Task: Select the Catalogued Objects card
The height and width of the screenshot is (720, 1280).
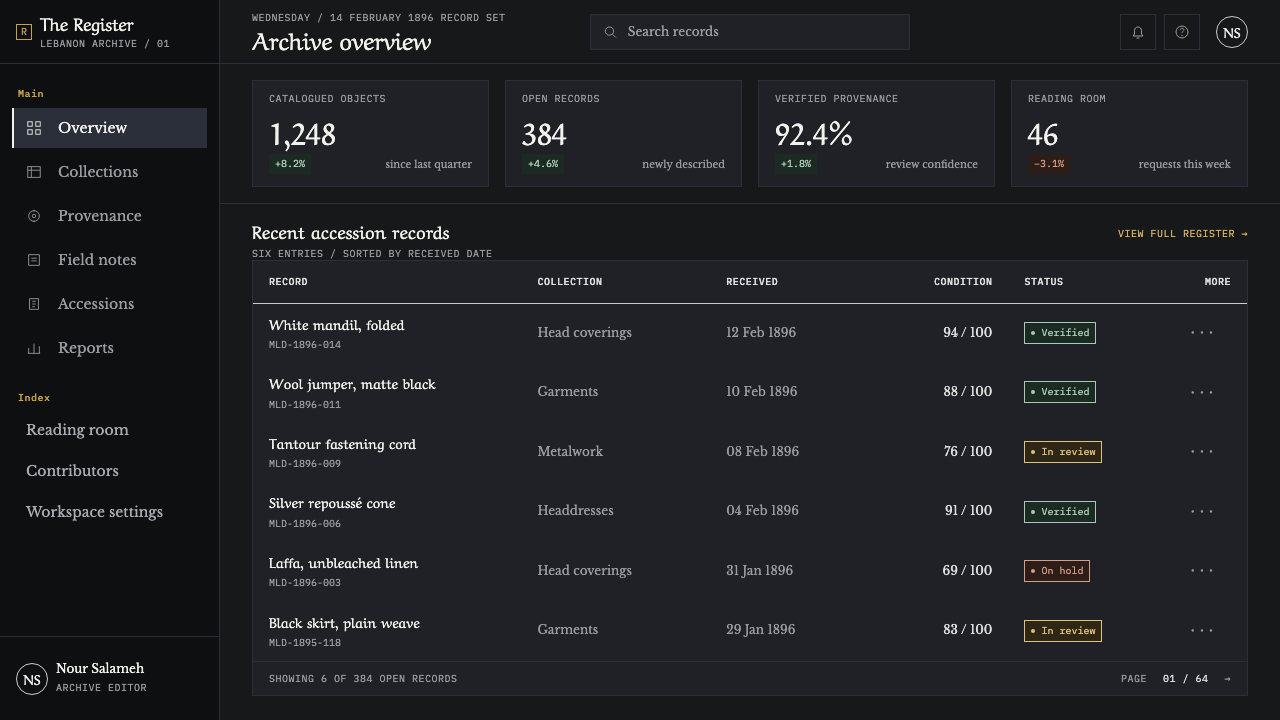Action: click(x=370, y=133)
